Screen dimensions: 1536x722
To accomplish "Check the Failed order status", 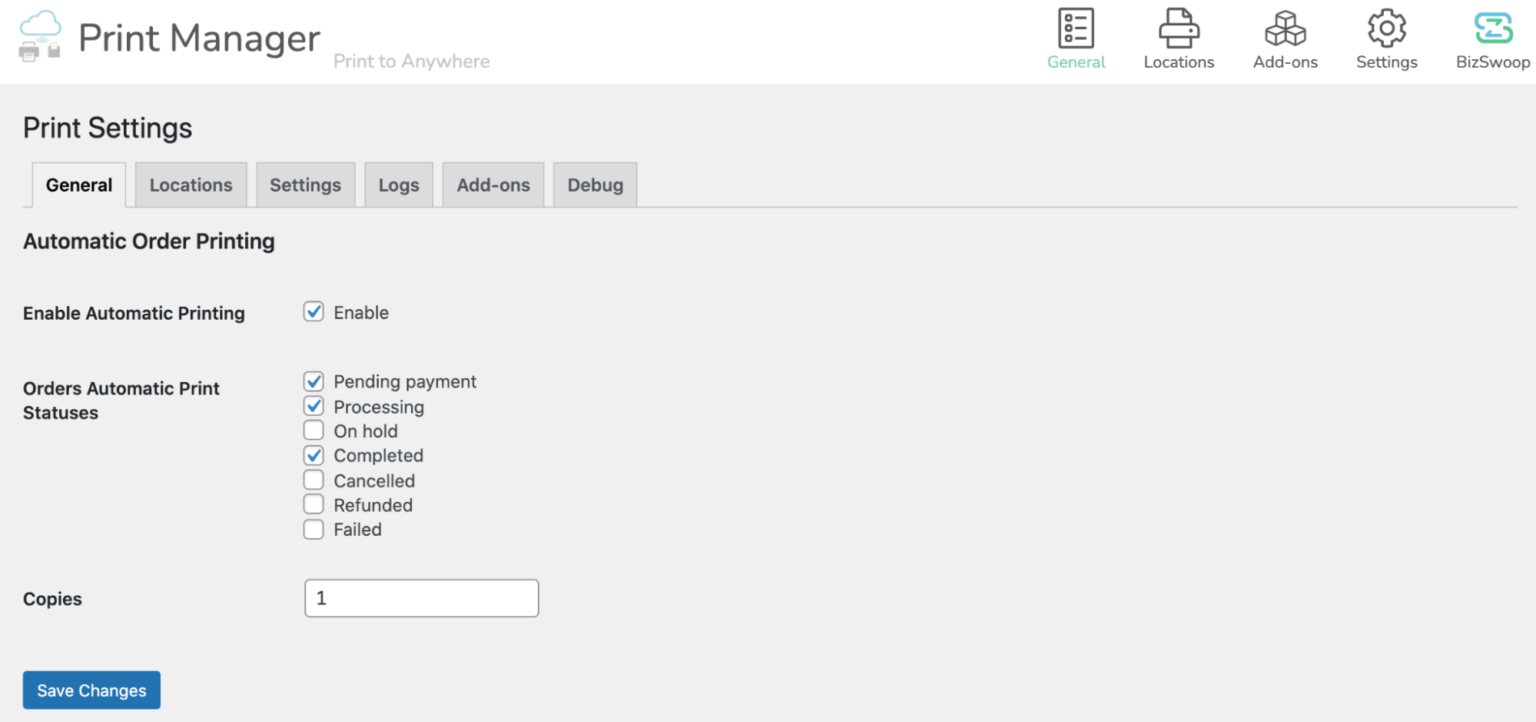I will coord(313,528).
